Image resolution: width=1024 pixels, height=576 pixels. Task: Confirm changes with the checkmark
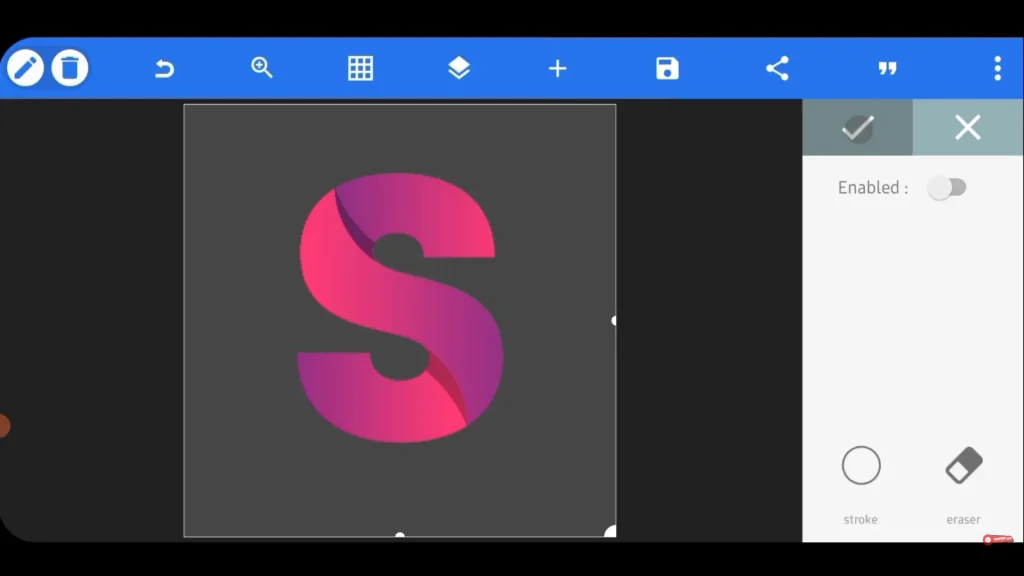[x=858, y=127]
